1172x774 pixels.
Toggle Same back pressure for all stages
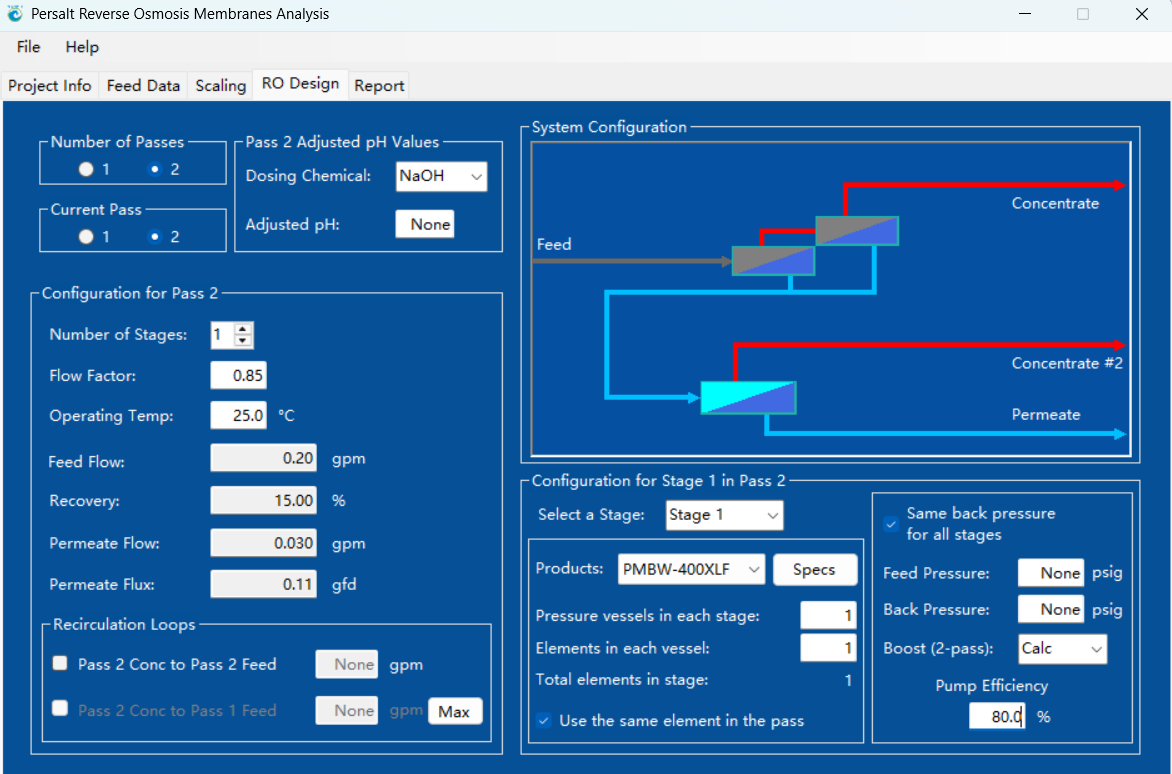click(891, 524)
